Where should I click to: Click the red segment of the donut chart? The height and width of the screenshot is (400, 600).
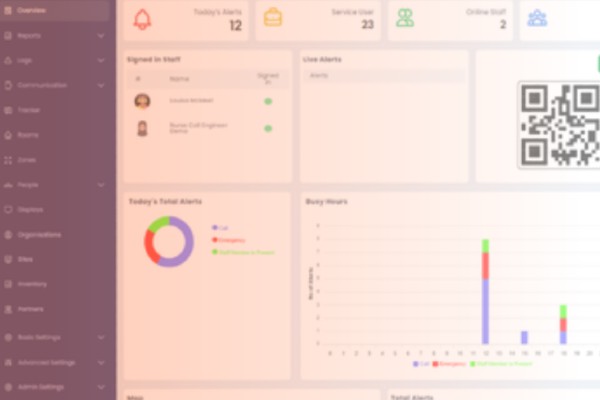pyautogui.click(x=150, y=248)
